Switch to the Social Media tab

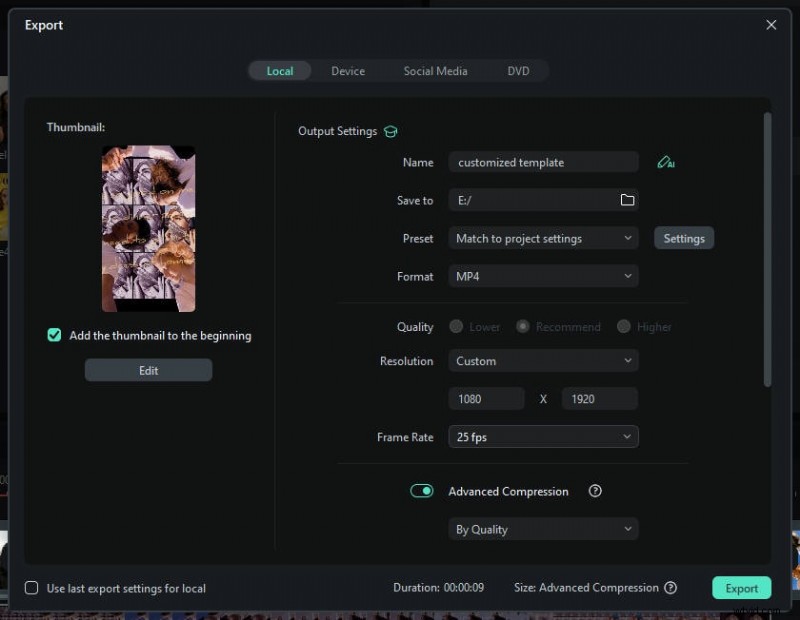tap(435, 70)
